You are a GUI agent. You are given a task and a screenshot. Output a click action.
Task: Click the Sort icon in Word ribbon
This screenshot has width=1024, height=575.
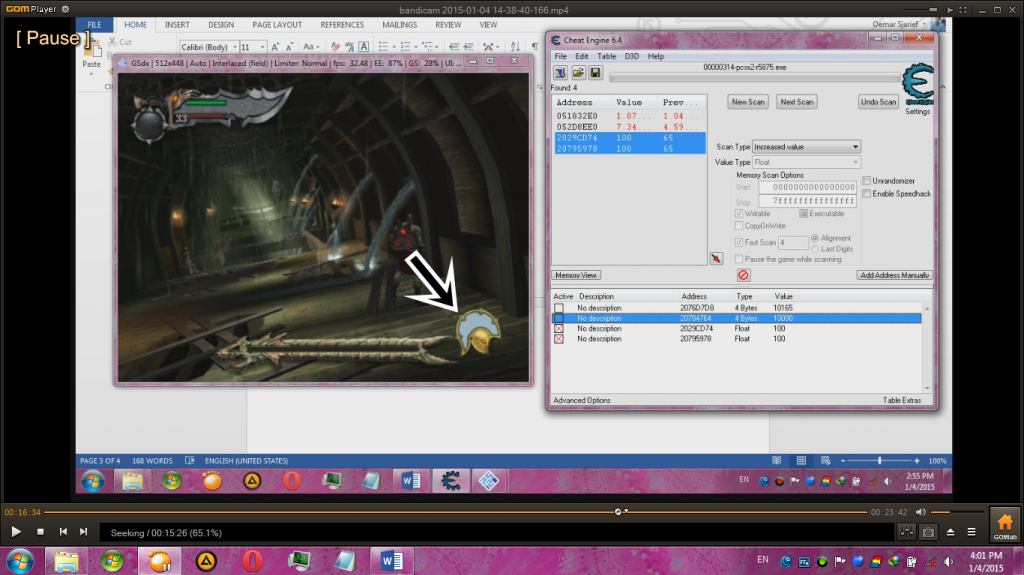[515, 46]
